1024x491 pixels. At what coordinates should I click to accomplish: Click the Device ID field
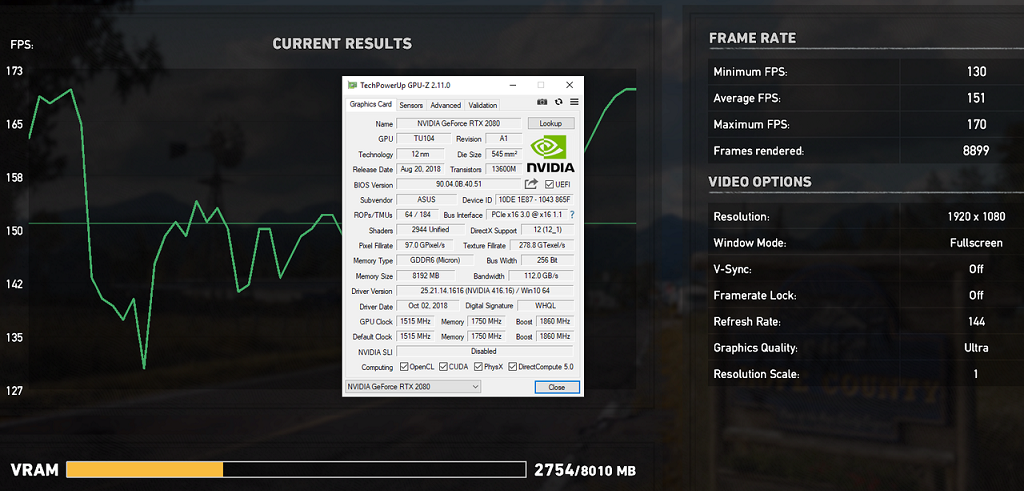click(534, 200)
